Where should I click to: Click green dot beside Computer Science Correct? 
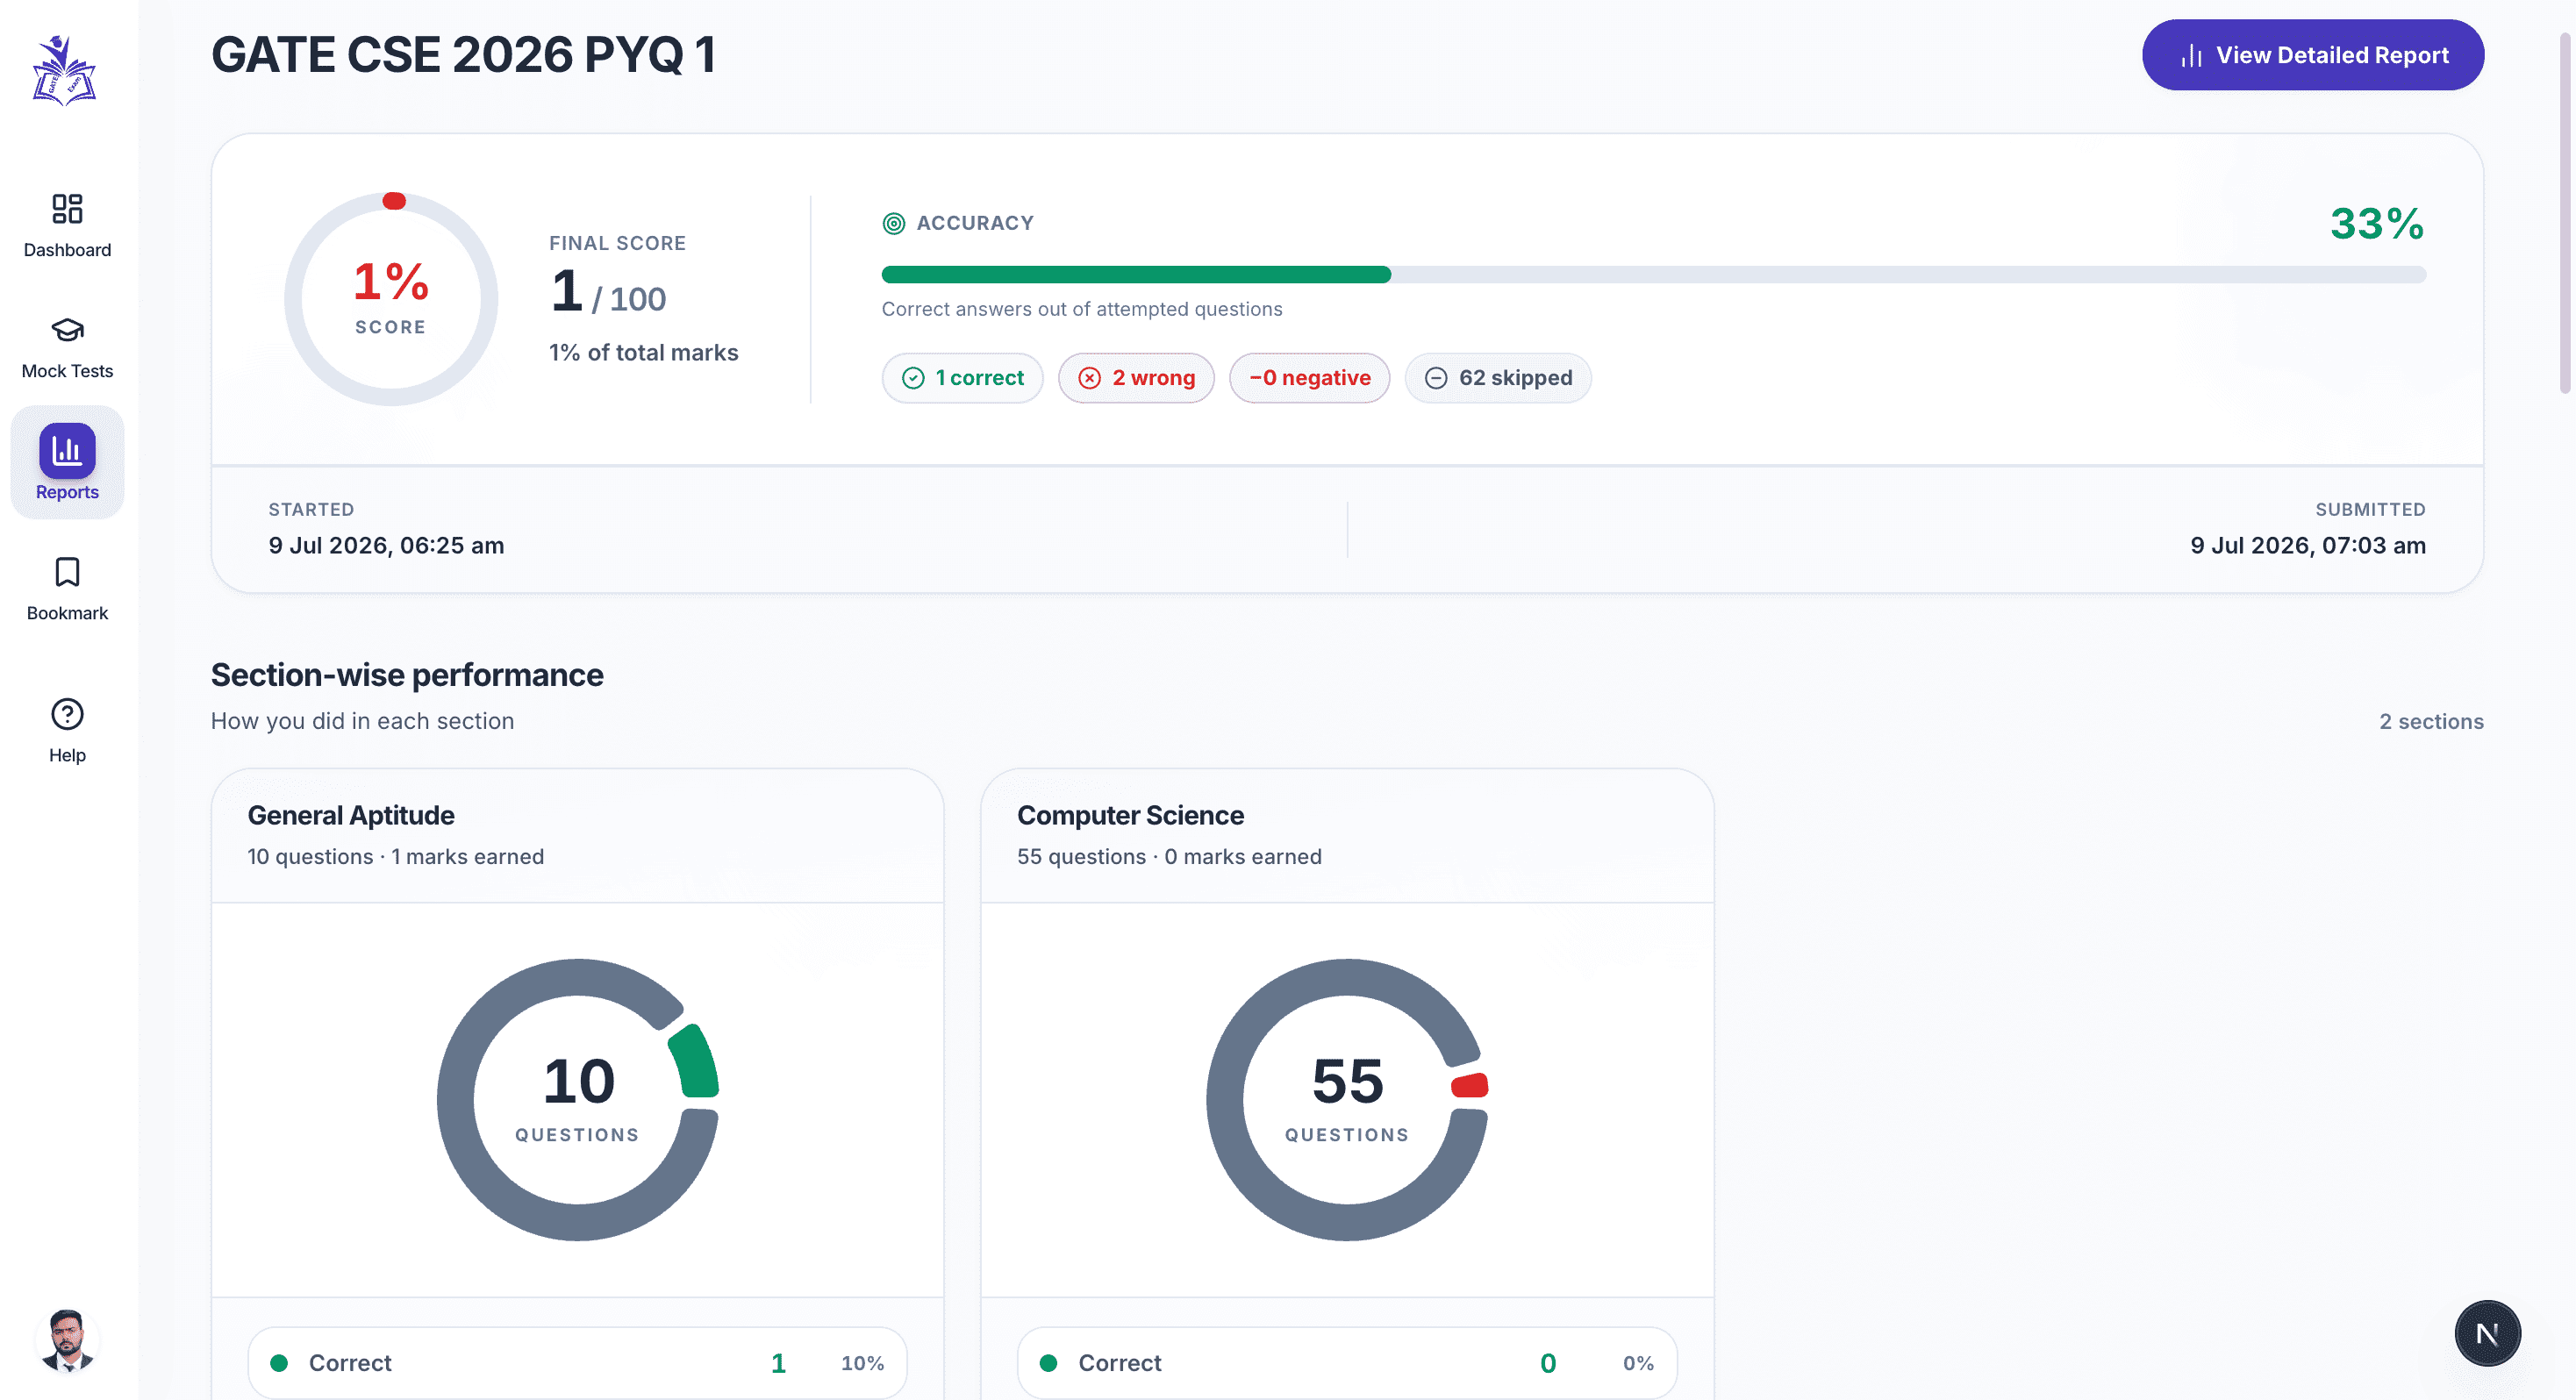1048,1363
